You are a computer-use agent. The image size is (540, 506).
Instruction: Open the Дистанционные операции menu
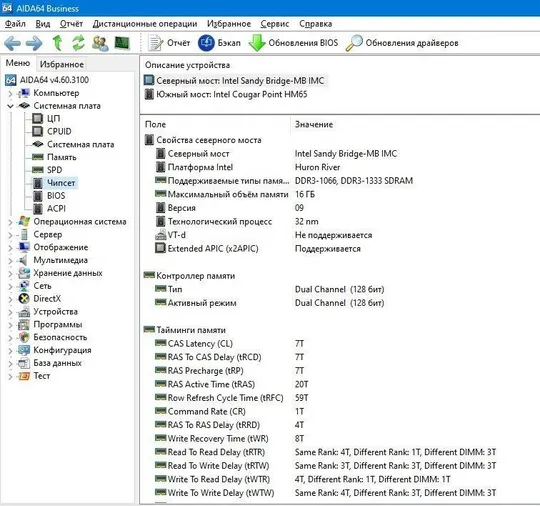tap(145, 24)
